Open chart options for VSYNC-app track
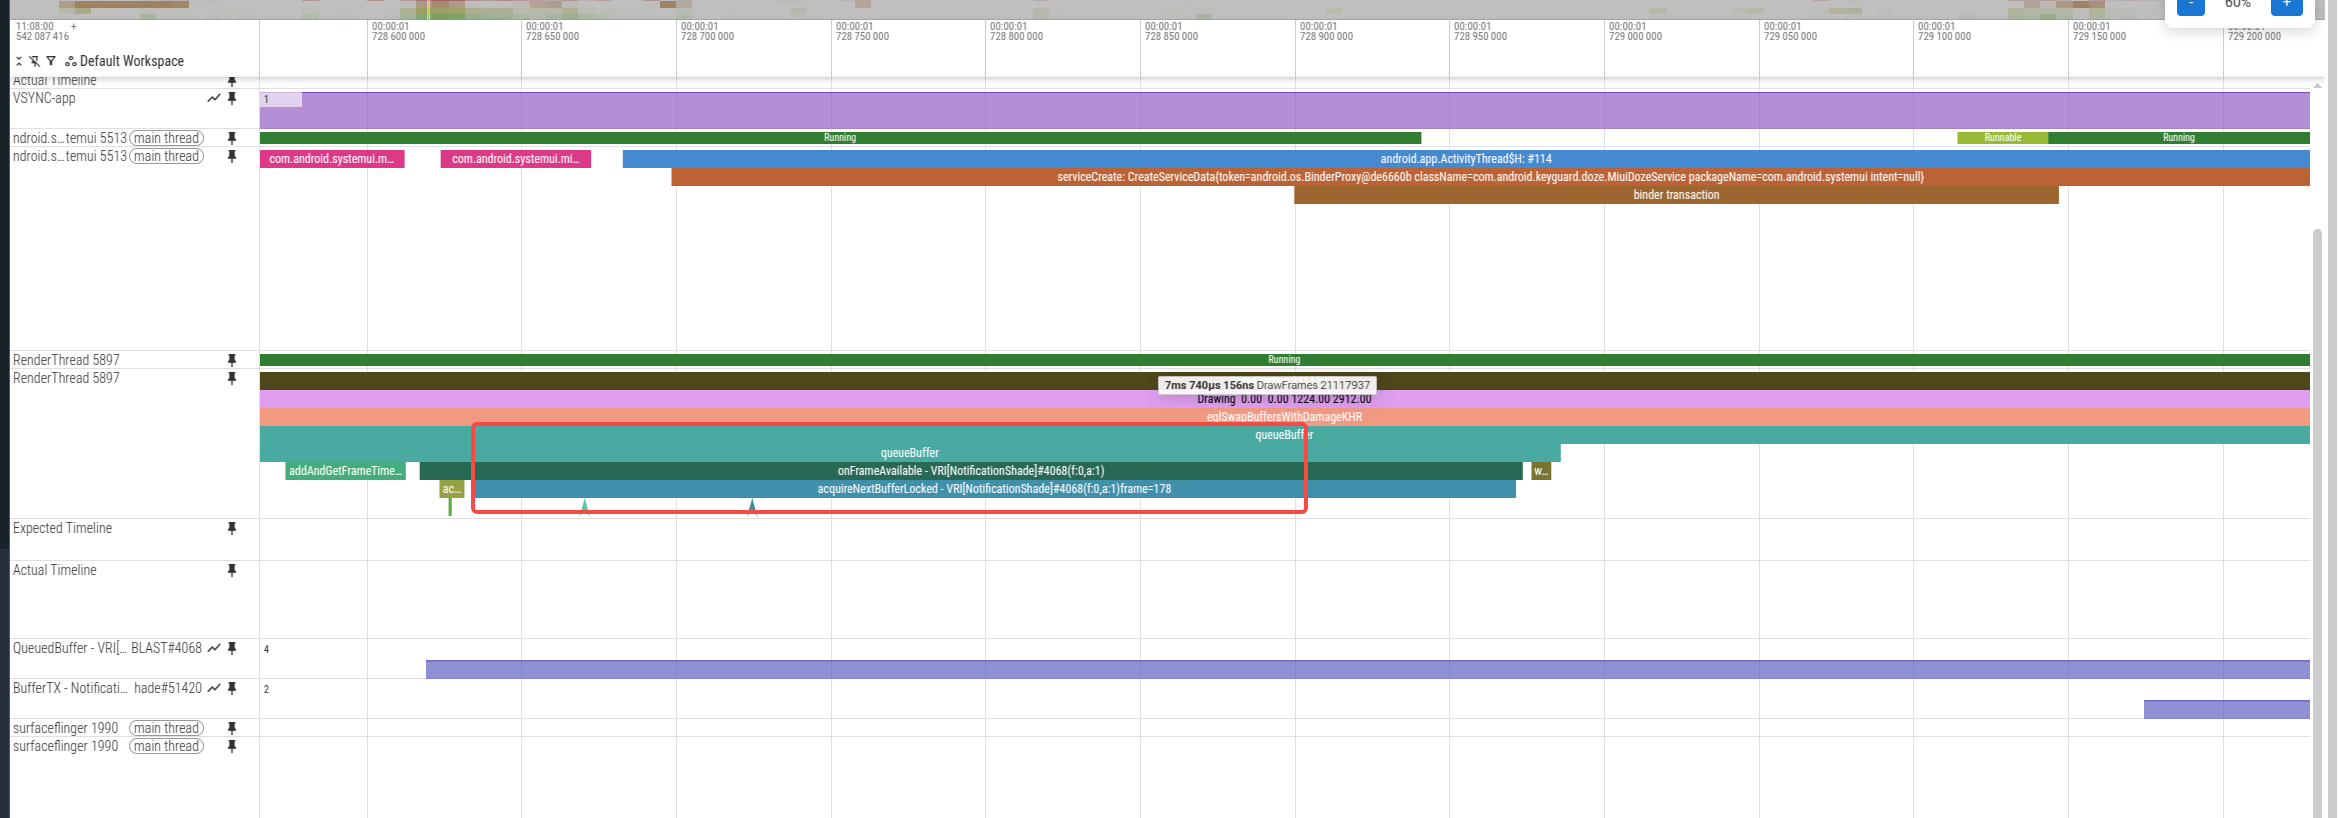 pos(213,98)
